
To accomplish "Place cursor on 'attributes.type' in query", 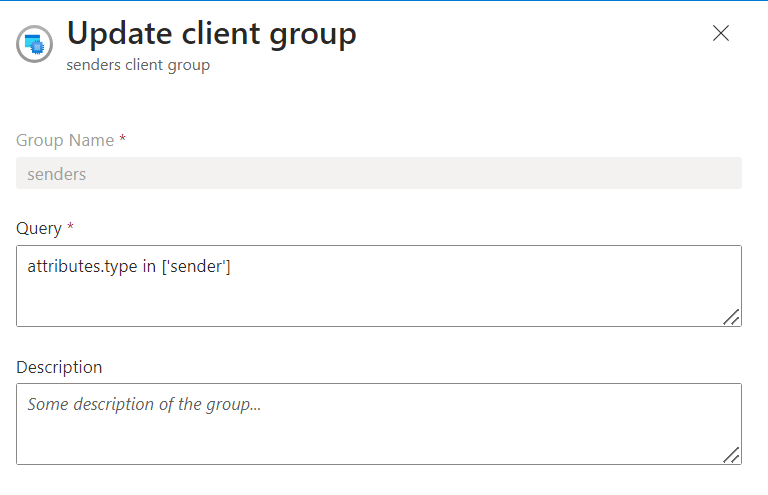I will coord(82,267).
